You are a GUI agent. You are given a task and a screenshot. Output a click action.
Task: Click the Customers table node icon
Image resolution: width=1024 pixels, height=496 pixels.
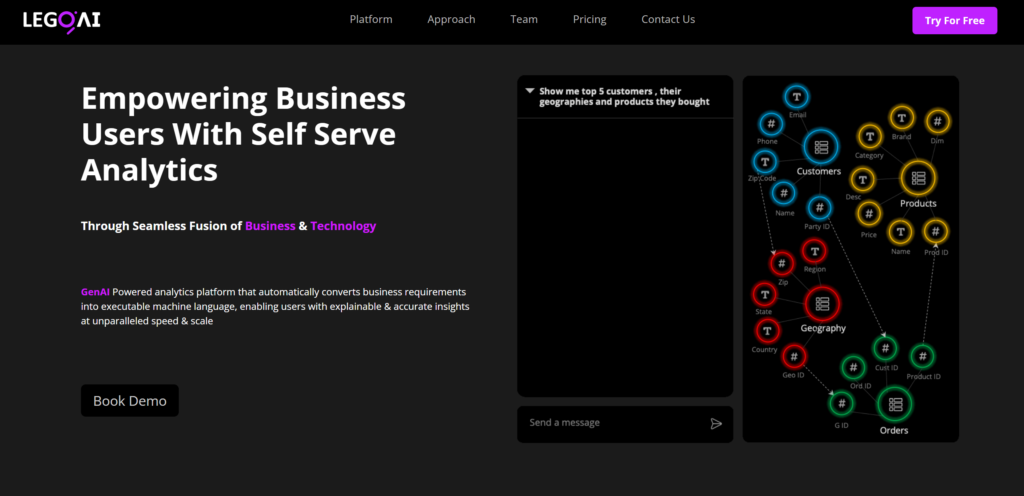[x=820, y=147]
